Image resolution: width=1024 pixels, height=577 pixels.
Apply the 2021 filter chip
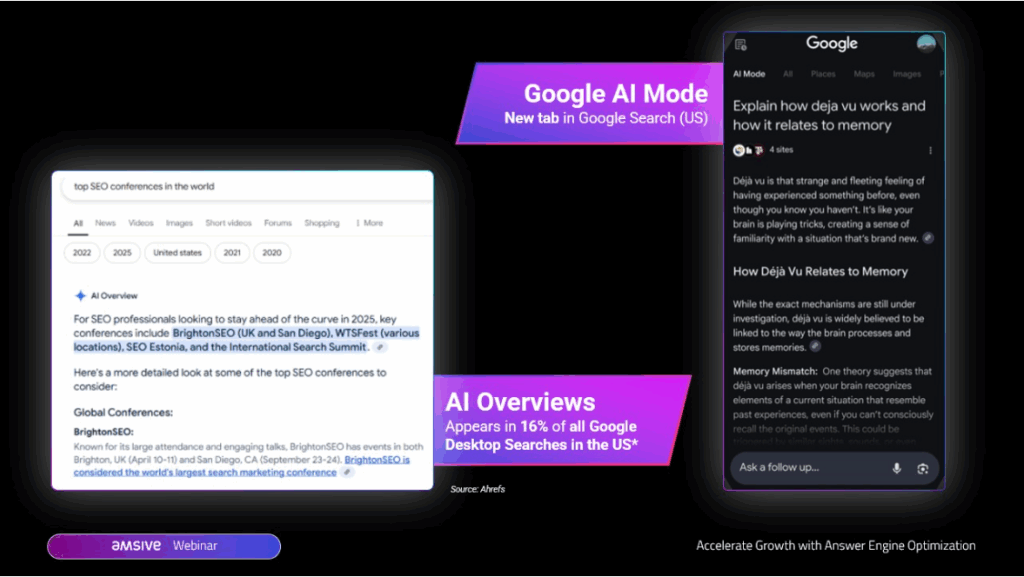point(232,253)
